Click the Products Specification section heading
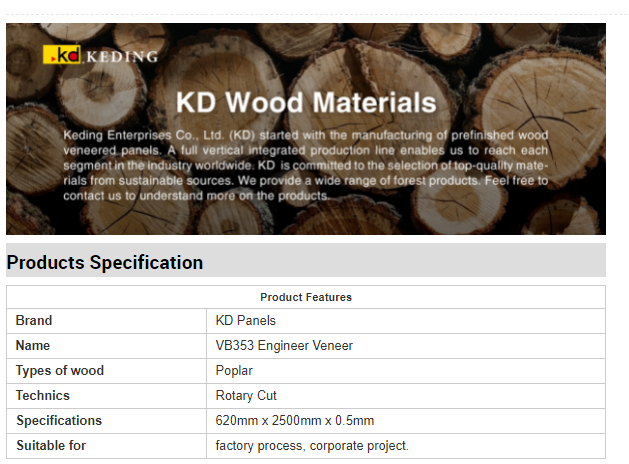 point(105,263)
